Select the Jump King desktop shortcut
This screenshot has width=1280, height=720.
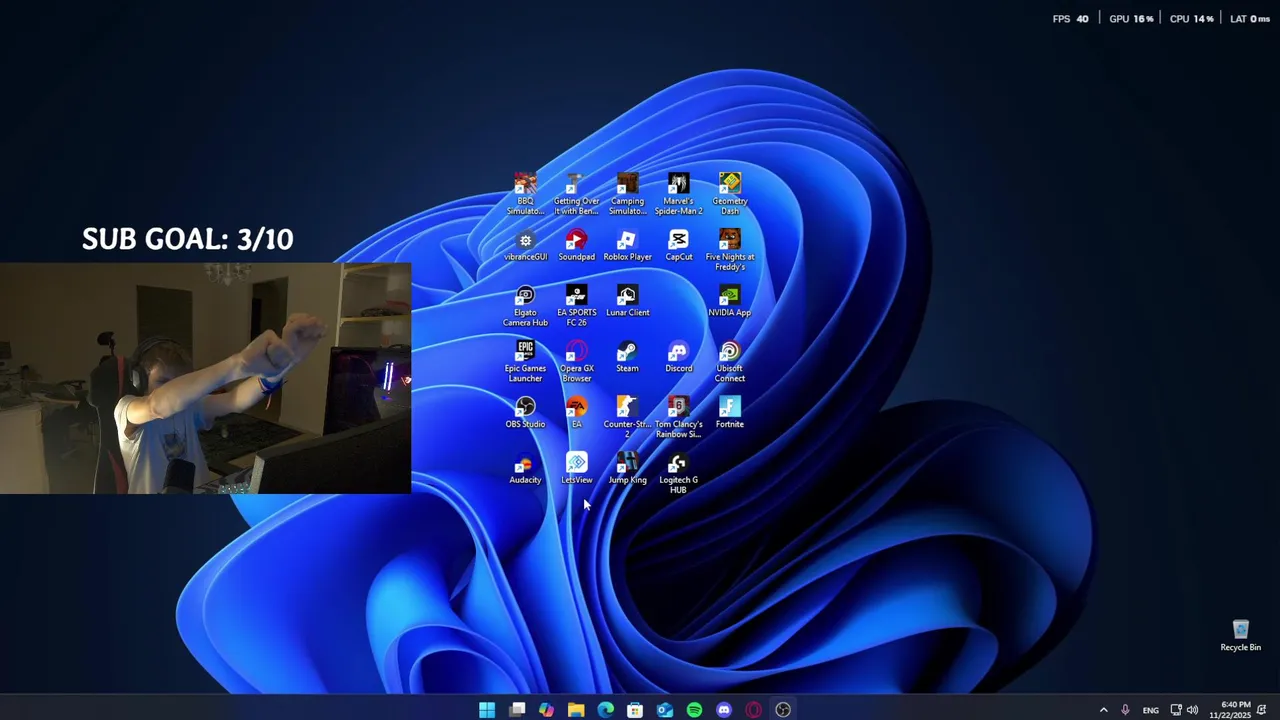pyautogui.click(x=627, y=469)
